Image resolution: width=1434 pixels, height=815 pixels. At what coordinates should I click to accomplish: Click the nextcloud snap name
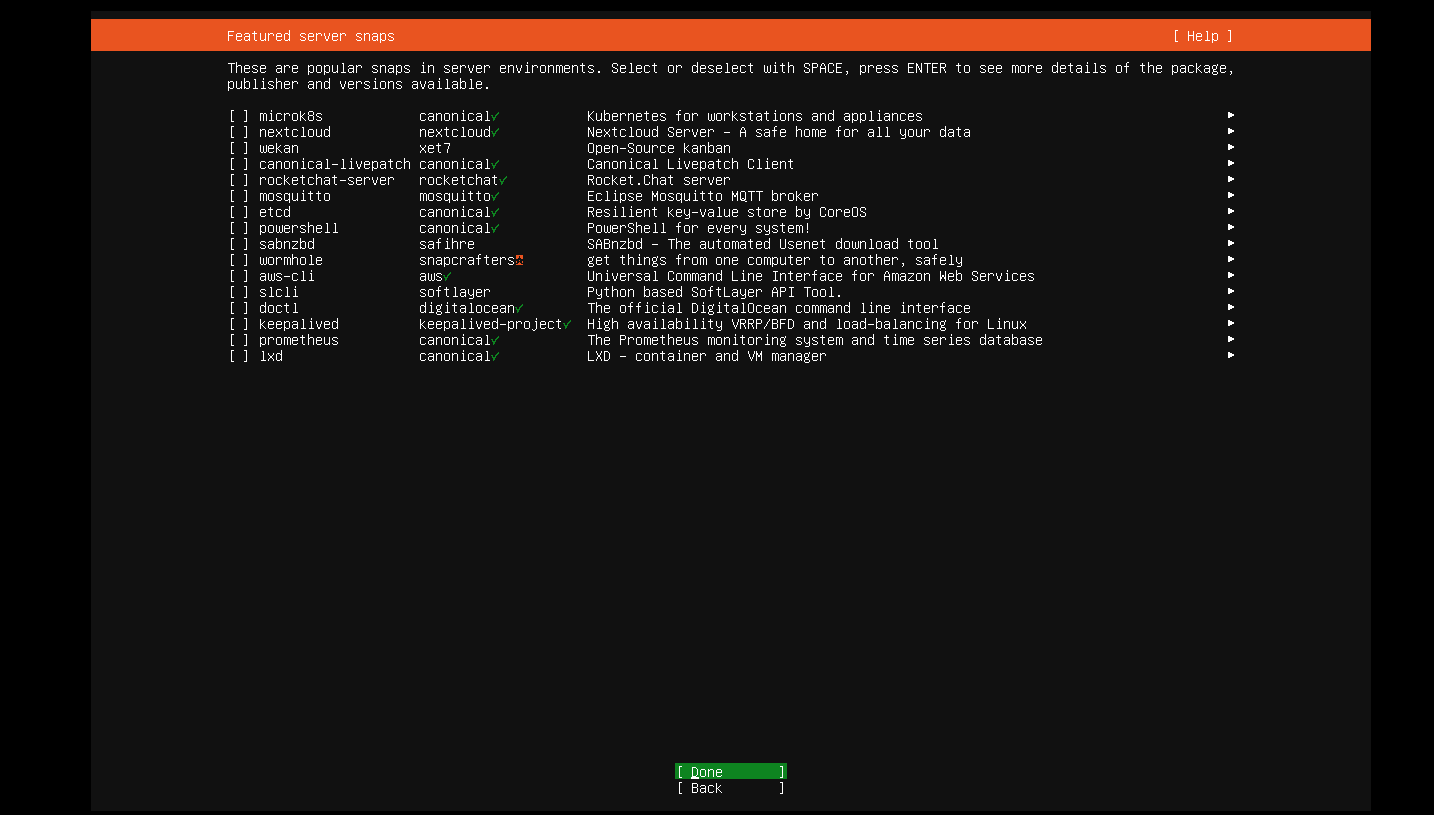click(295, 132)
